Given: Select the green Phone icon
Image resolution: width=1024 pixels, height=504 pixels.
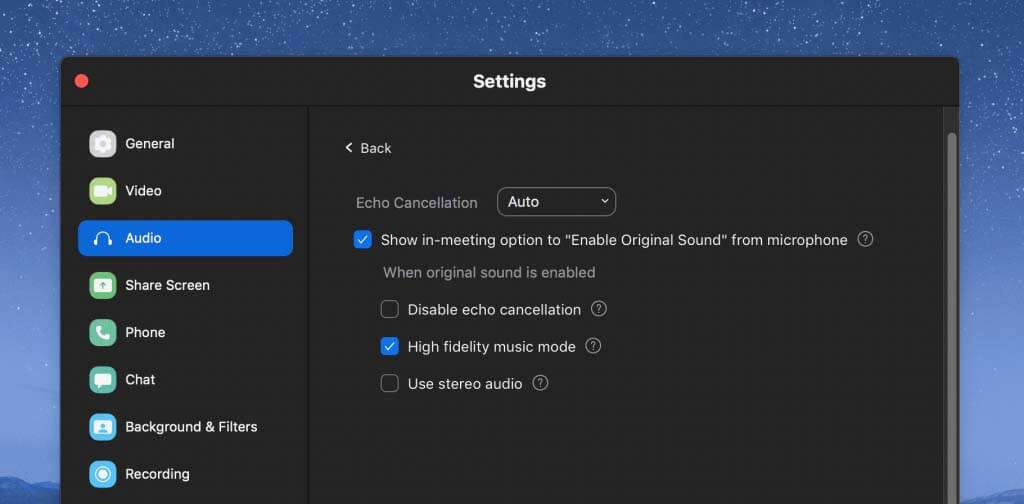Looking at the screenshot, I should [x=103, y=332].
